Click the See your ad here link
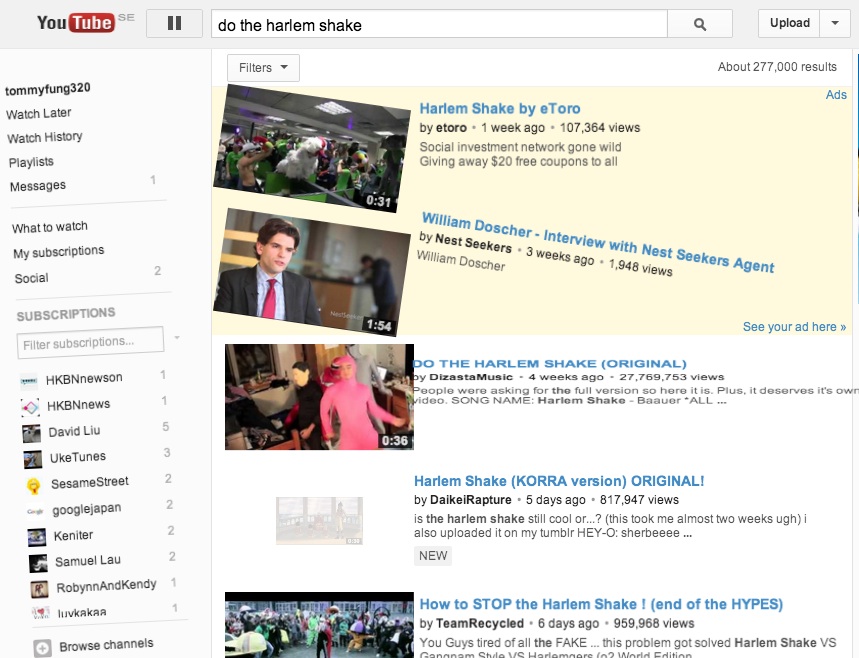This screenshot has width=859, height=658. tap(794, 327)
